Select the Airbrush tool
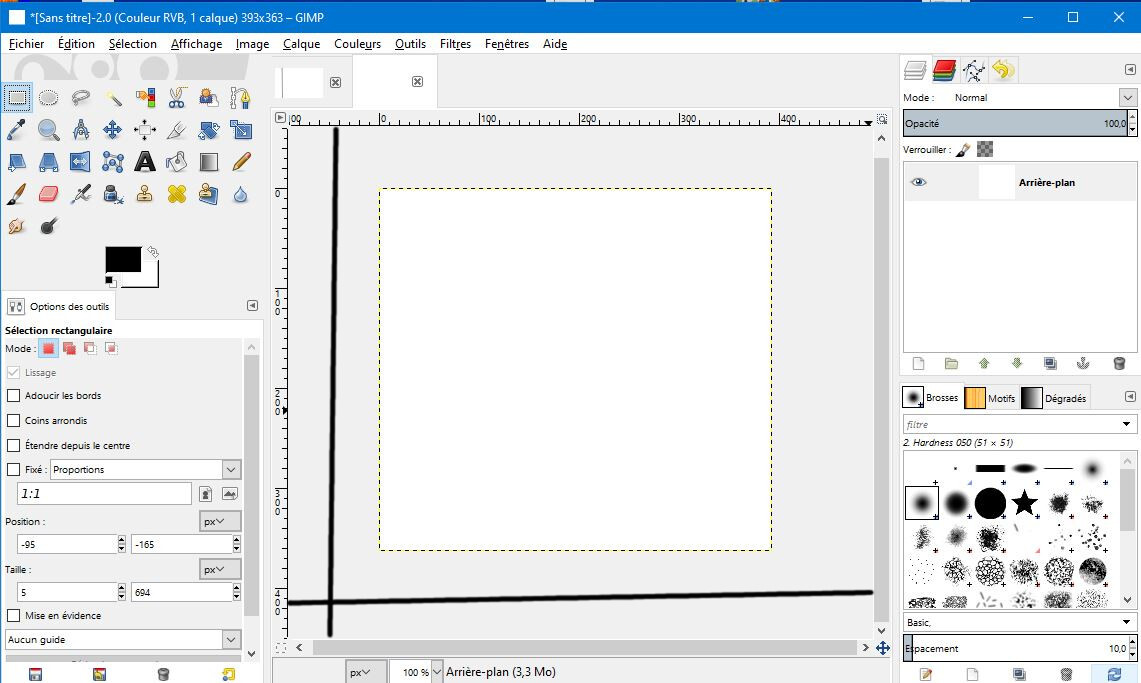 coord(81,193)
